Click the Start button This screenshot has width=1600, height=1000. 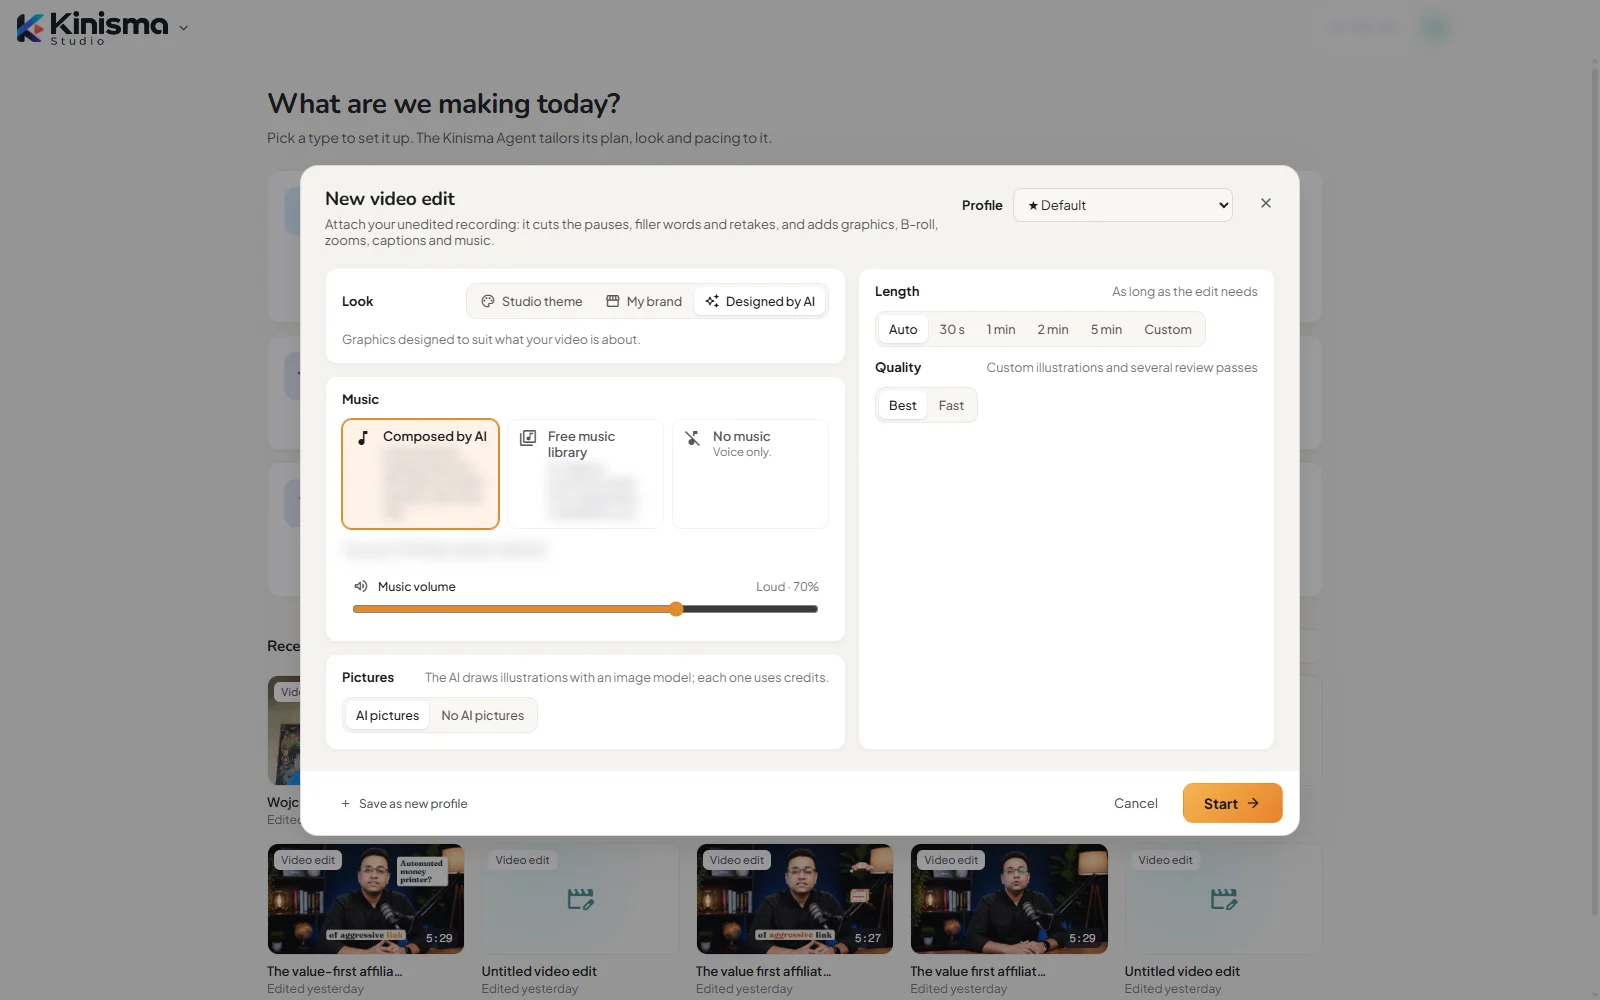click(x=1232, y=803)
